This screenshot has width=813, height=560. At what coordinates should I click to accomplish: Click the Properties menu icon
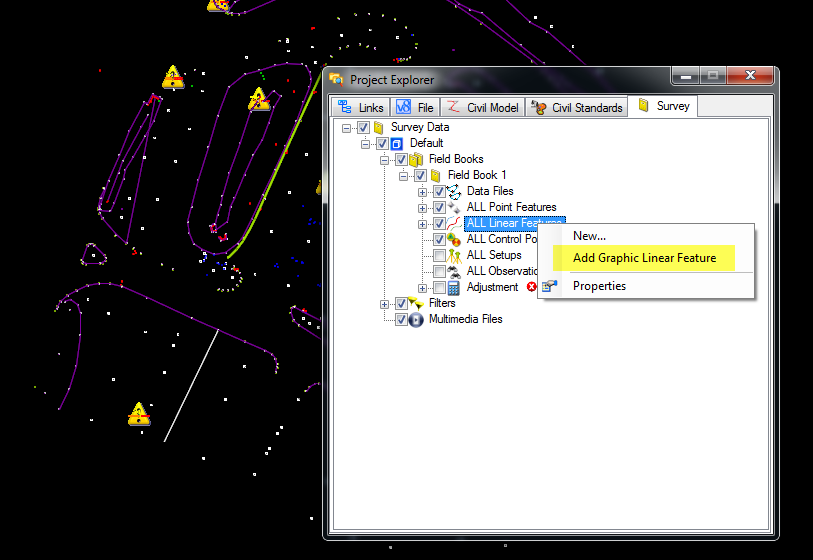[550, 286]
